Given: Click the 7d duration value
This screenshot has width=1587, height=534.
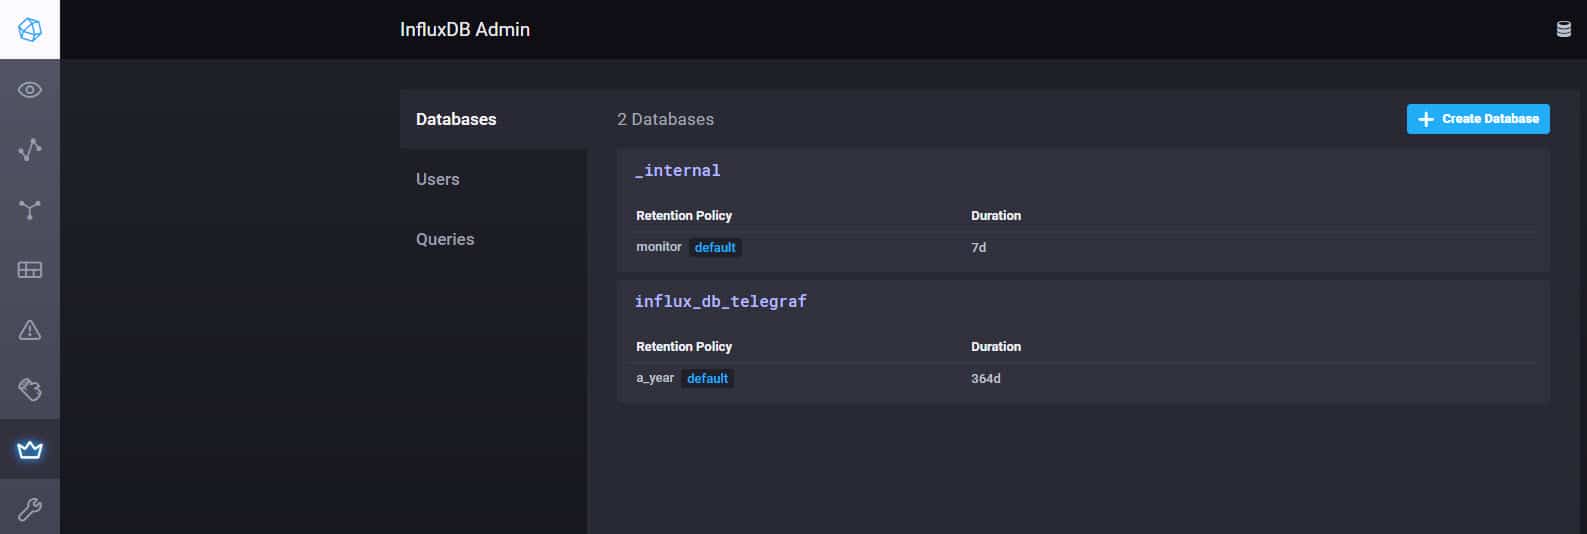Looking at the screenshot, I should 979,247.
